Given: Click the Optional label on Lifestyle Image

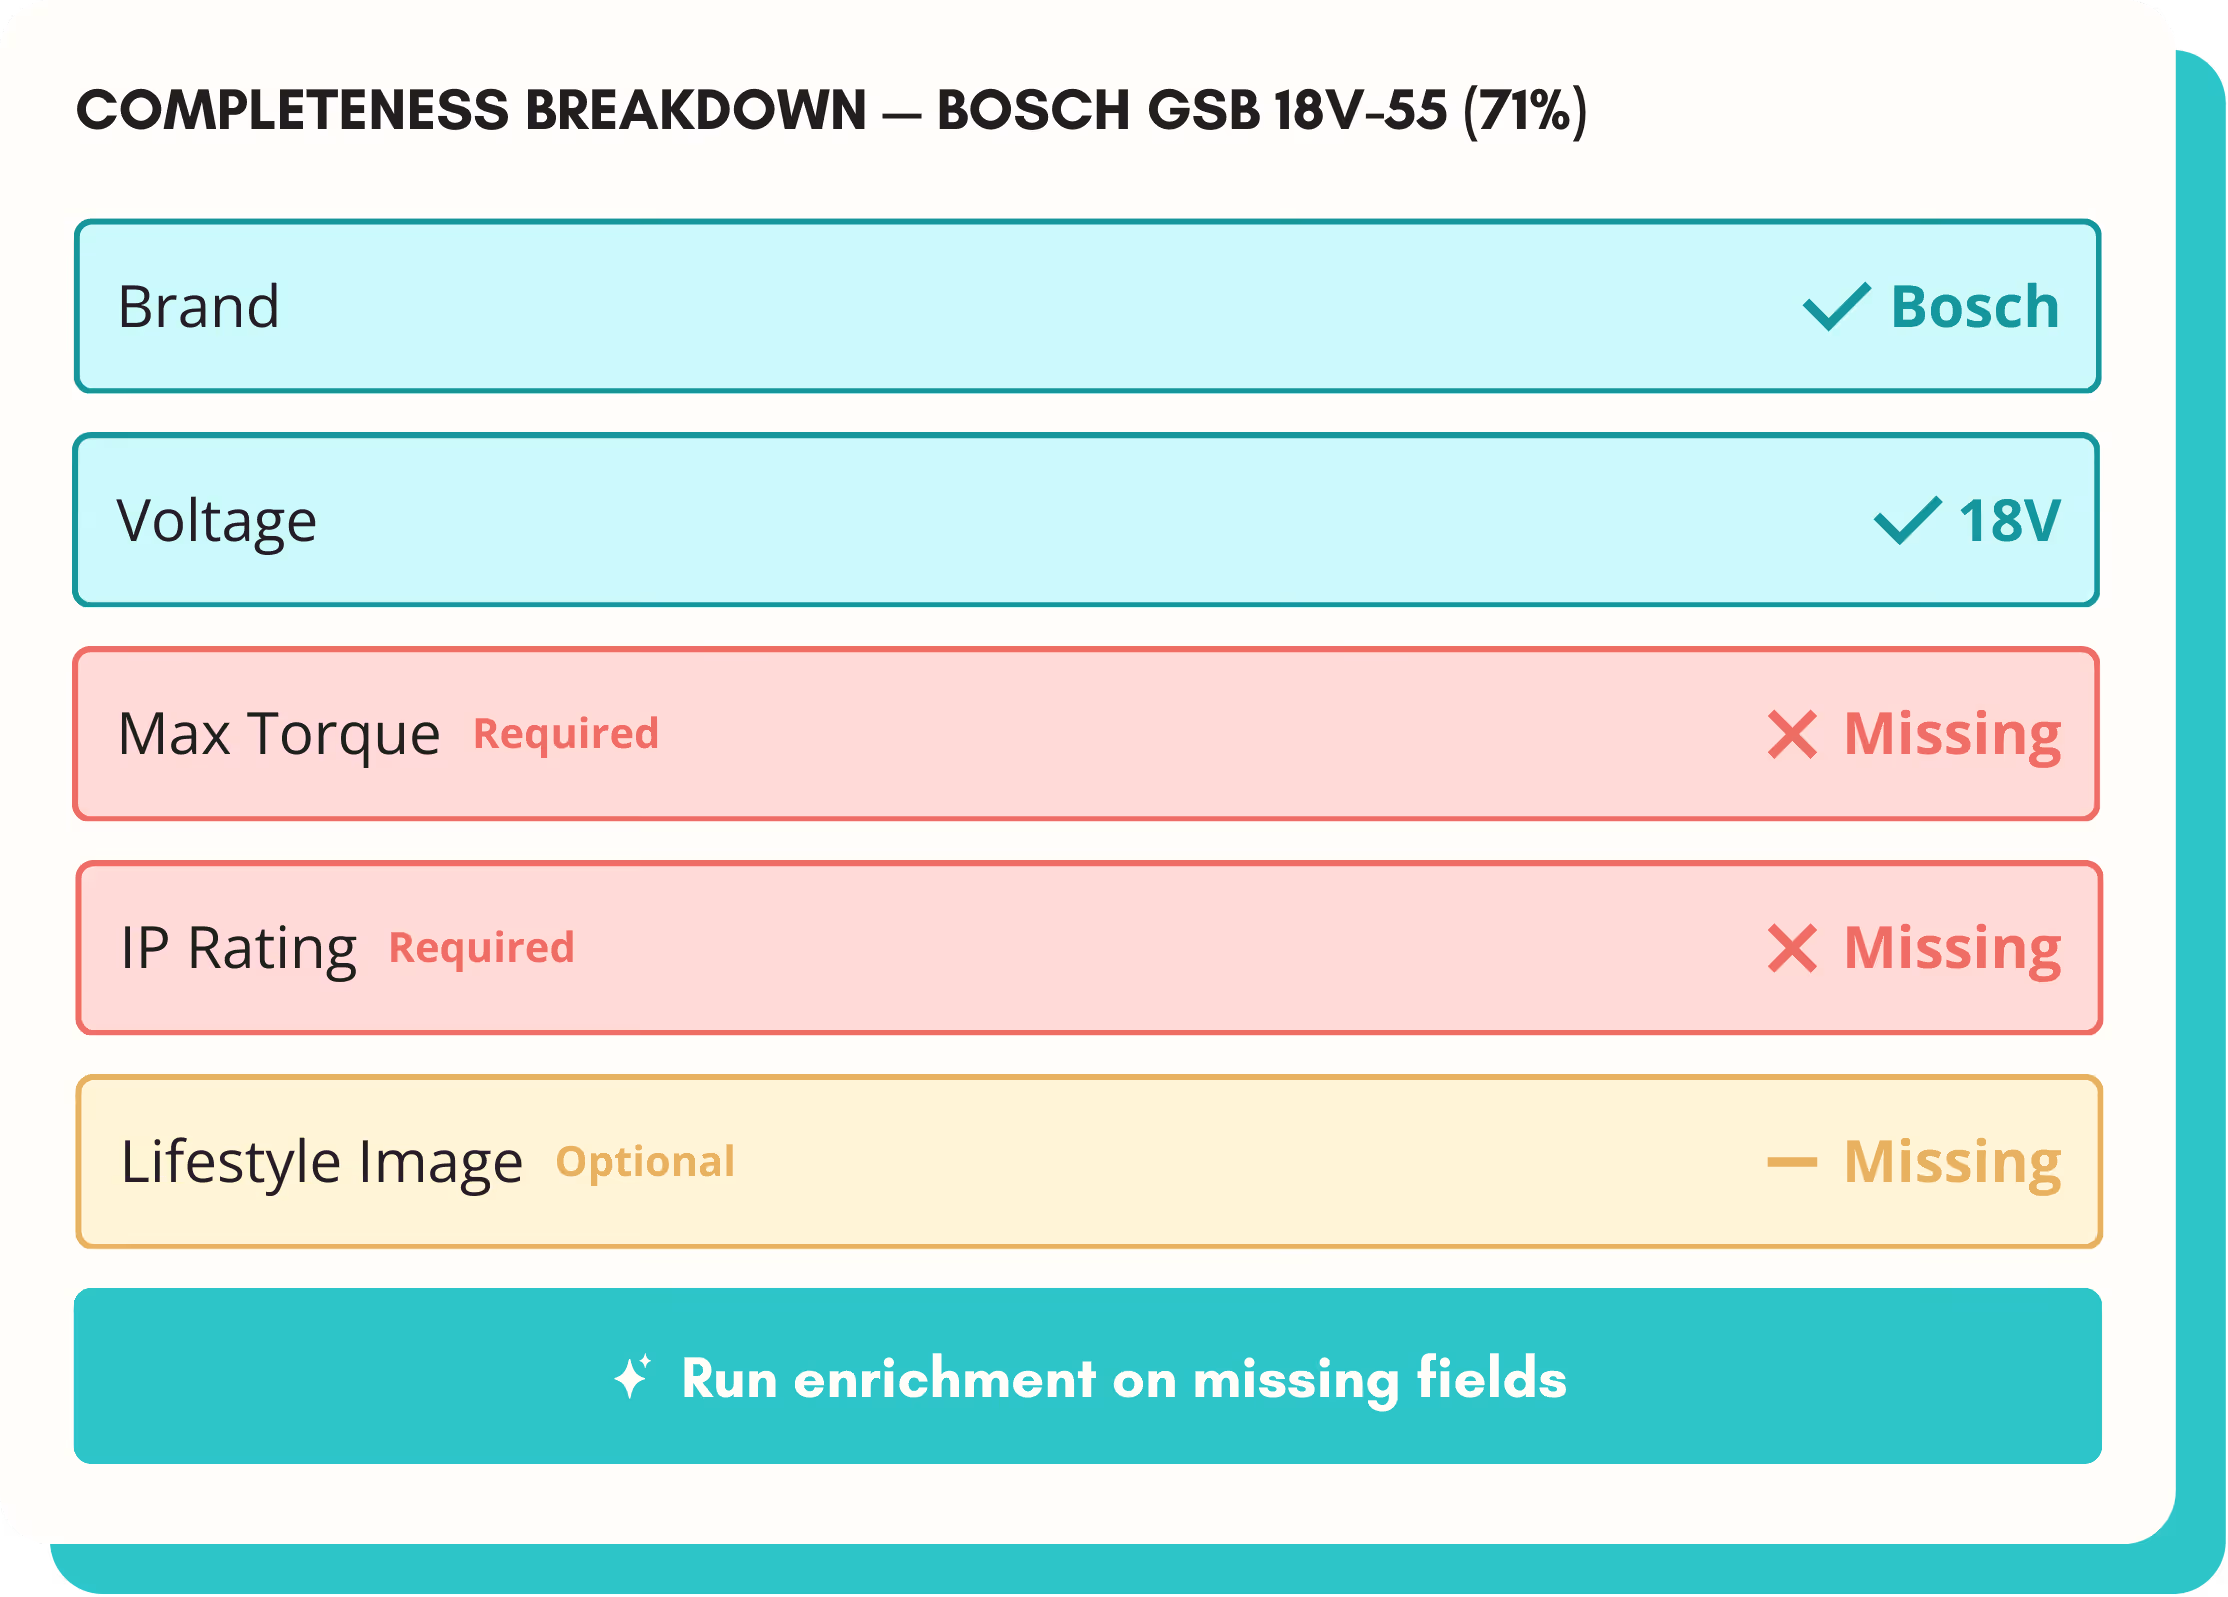Looking at the screenshot, I should (646, 1161).
